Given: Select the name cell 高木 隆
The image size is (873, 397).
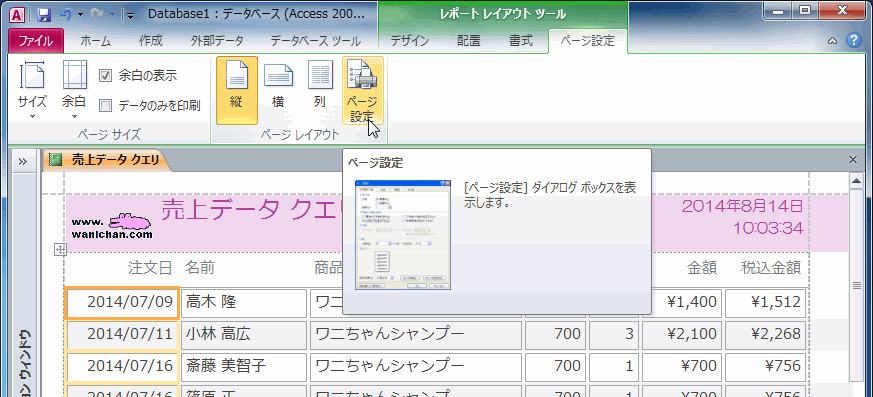Looking at the screenshot, I should pos(244,303).
